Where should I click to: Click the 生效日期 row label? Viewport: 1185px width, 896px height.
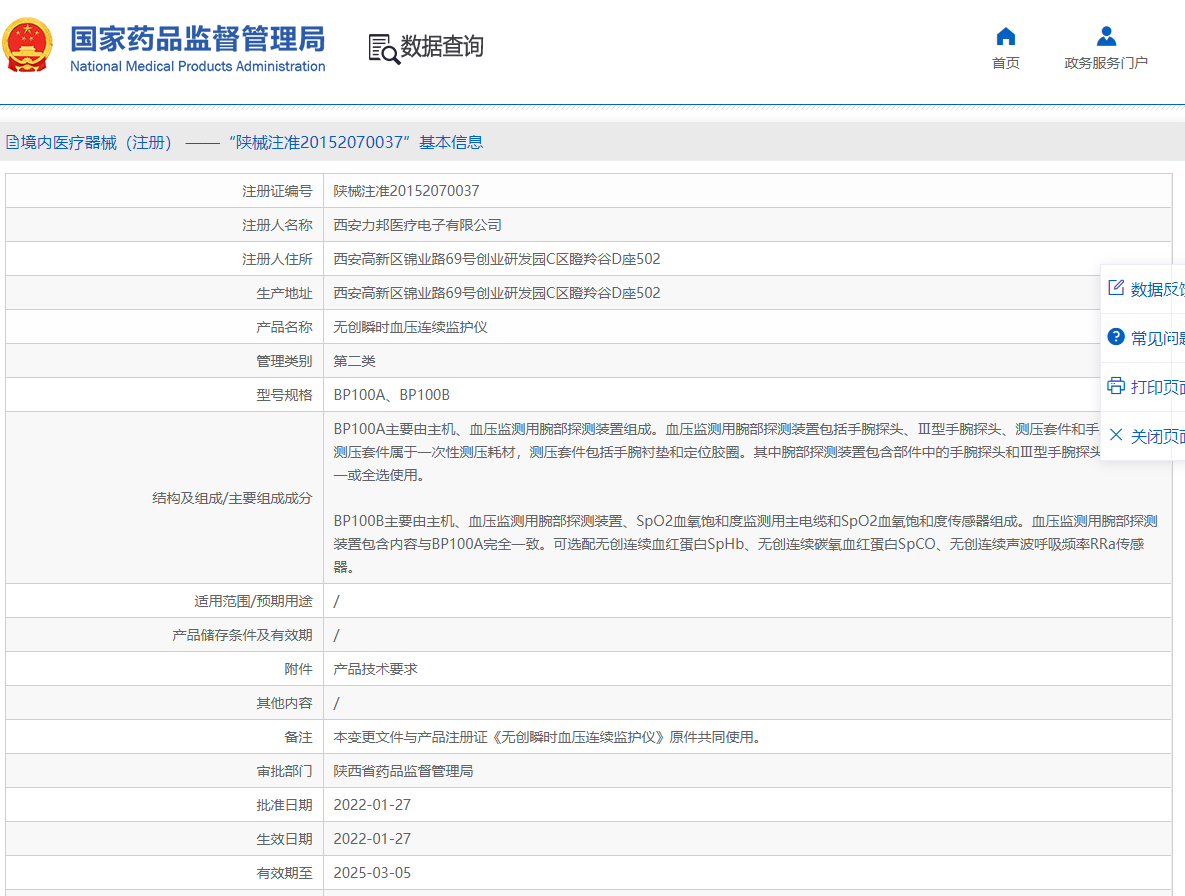pos(284,839)
